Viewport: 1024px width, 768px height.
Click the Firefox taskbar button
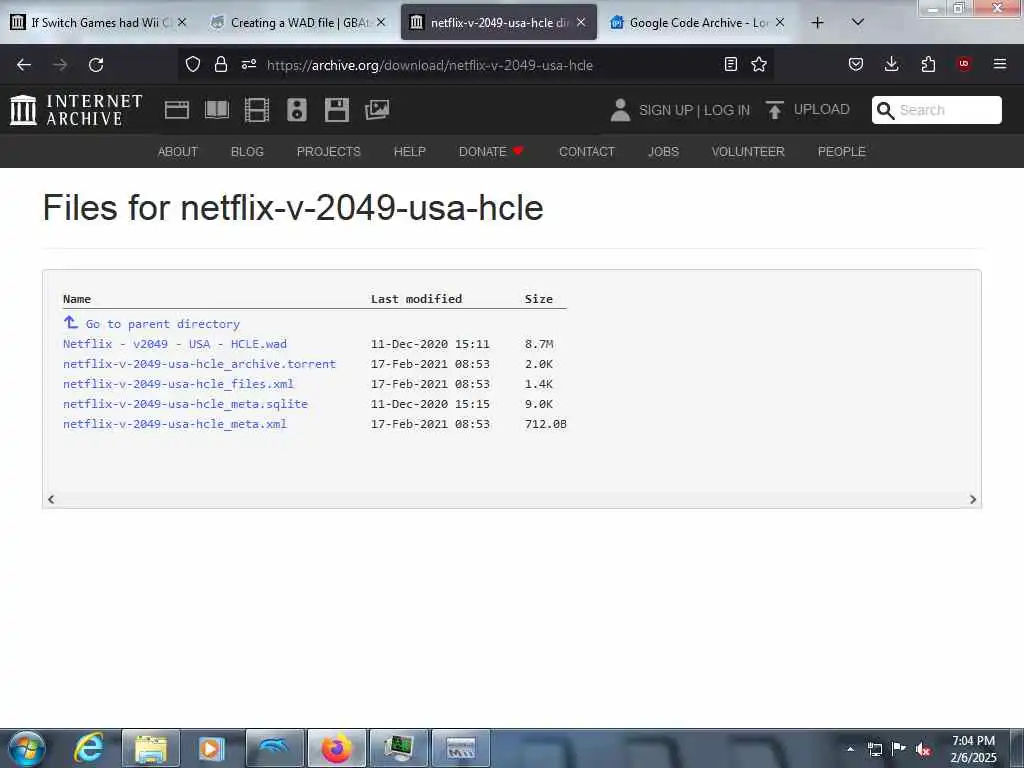pos(336,748)
